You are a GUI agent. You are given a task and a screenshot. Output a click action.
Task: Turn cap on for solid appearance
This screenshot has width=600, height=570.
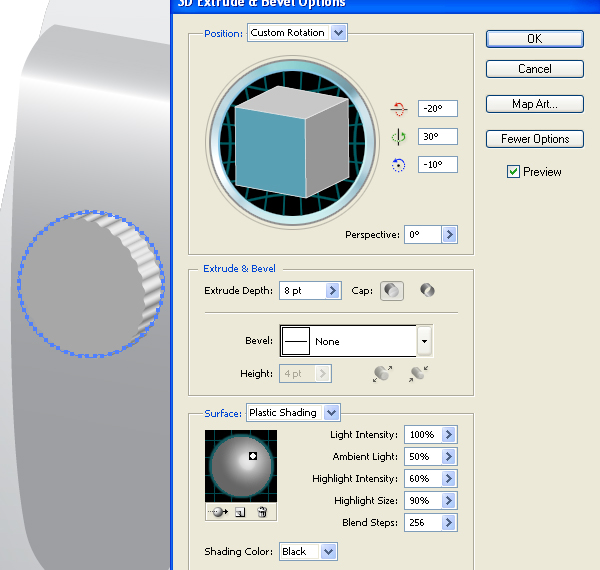pos(391,291)
